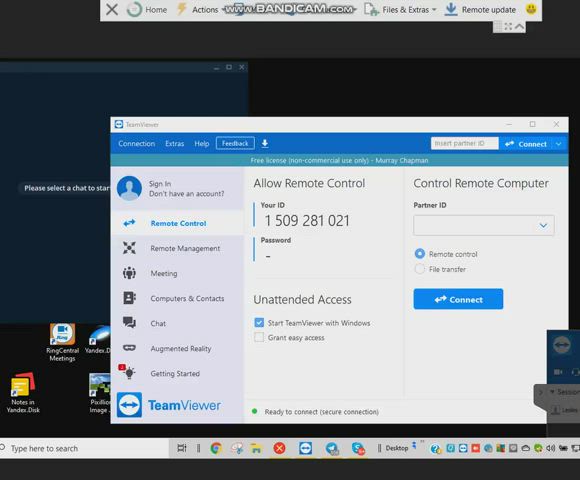
Task: Click the Chat bubbles icon
Action: pos(129,323)
